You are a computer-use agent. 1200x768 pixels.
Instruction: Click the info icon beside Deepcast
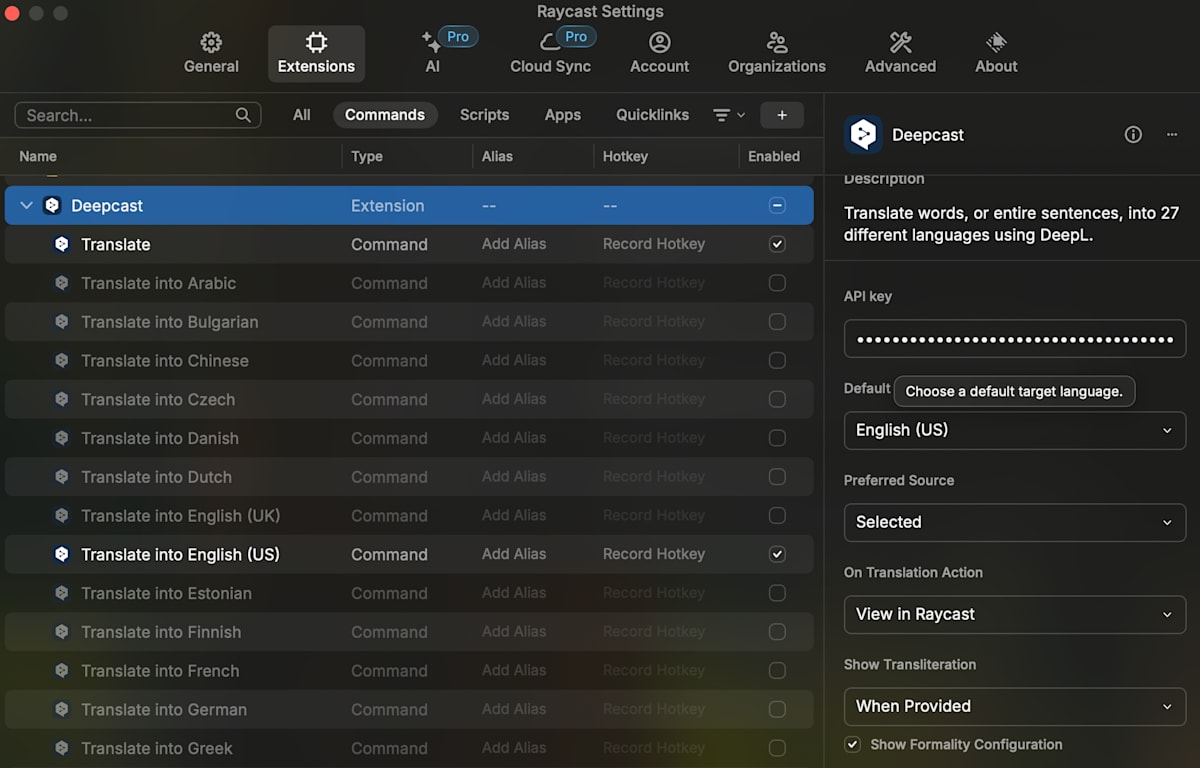click(1133, 135)
